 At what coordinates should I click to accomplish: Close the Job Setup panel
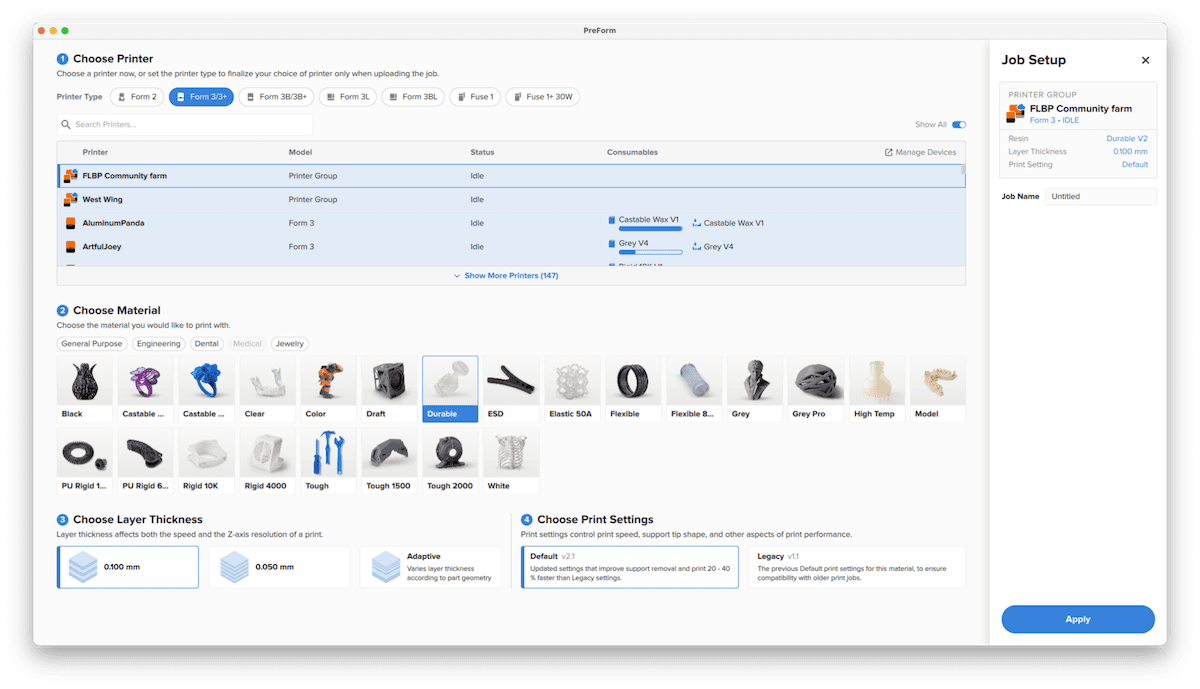click(x=1146, y=60)
